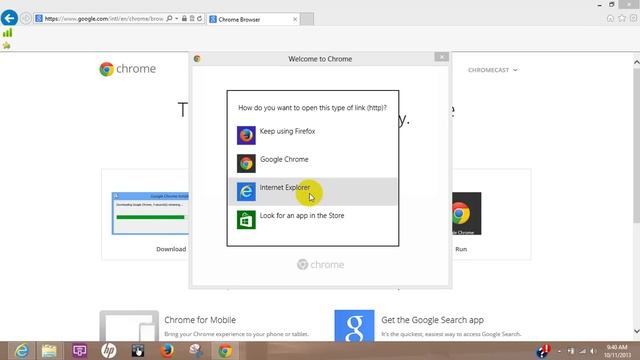
Task: Click the address bar search magnifier icon
Action: (169, 18)
